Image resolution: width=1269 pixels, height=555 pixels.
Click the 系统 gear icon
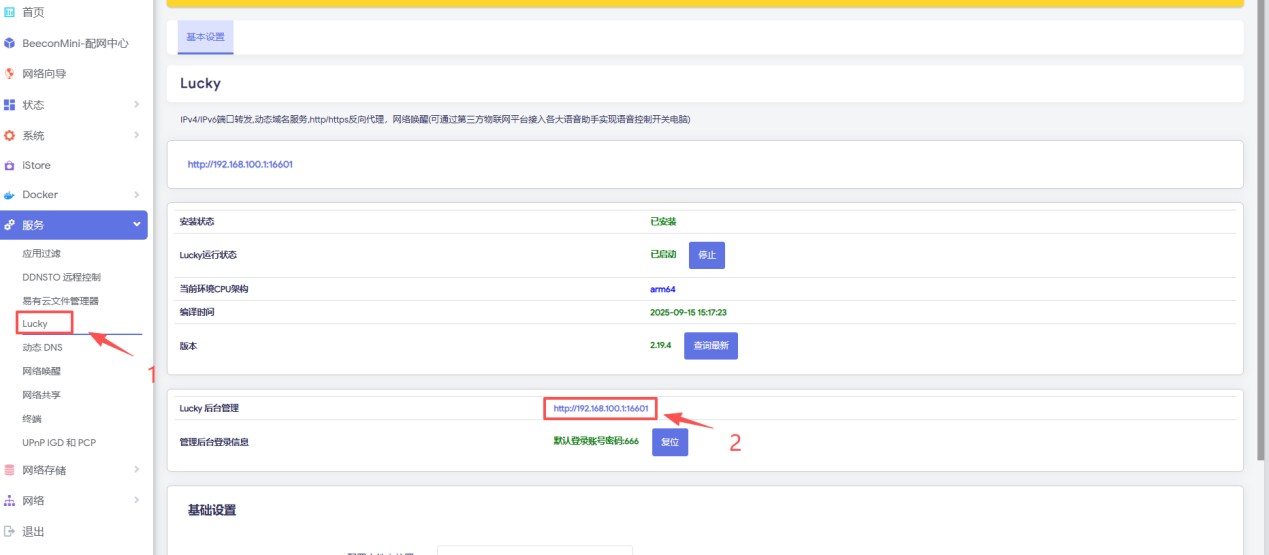point(10,136)
